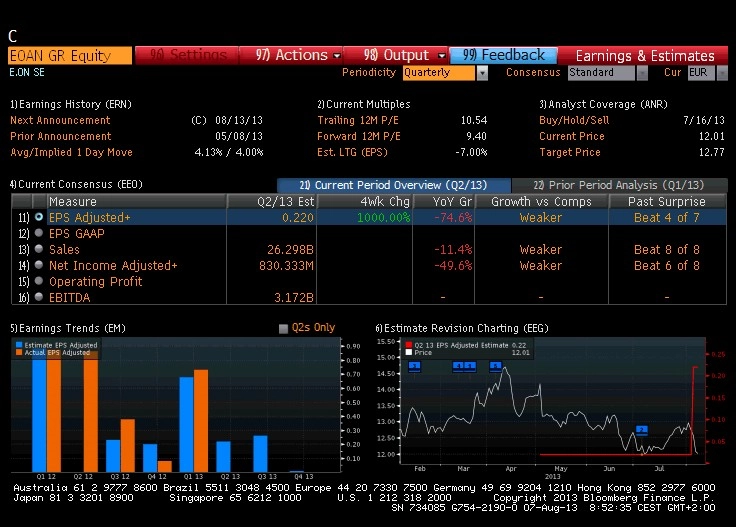Viewport: 736px width, 527px height.
Task: Select the Operating Profit radio button
Action: coord(39,281)
